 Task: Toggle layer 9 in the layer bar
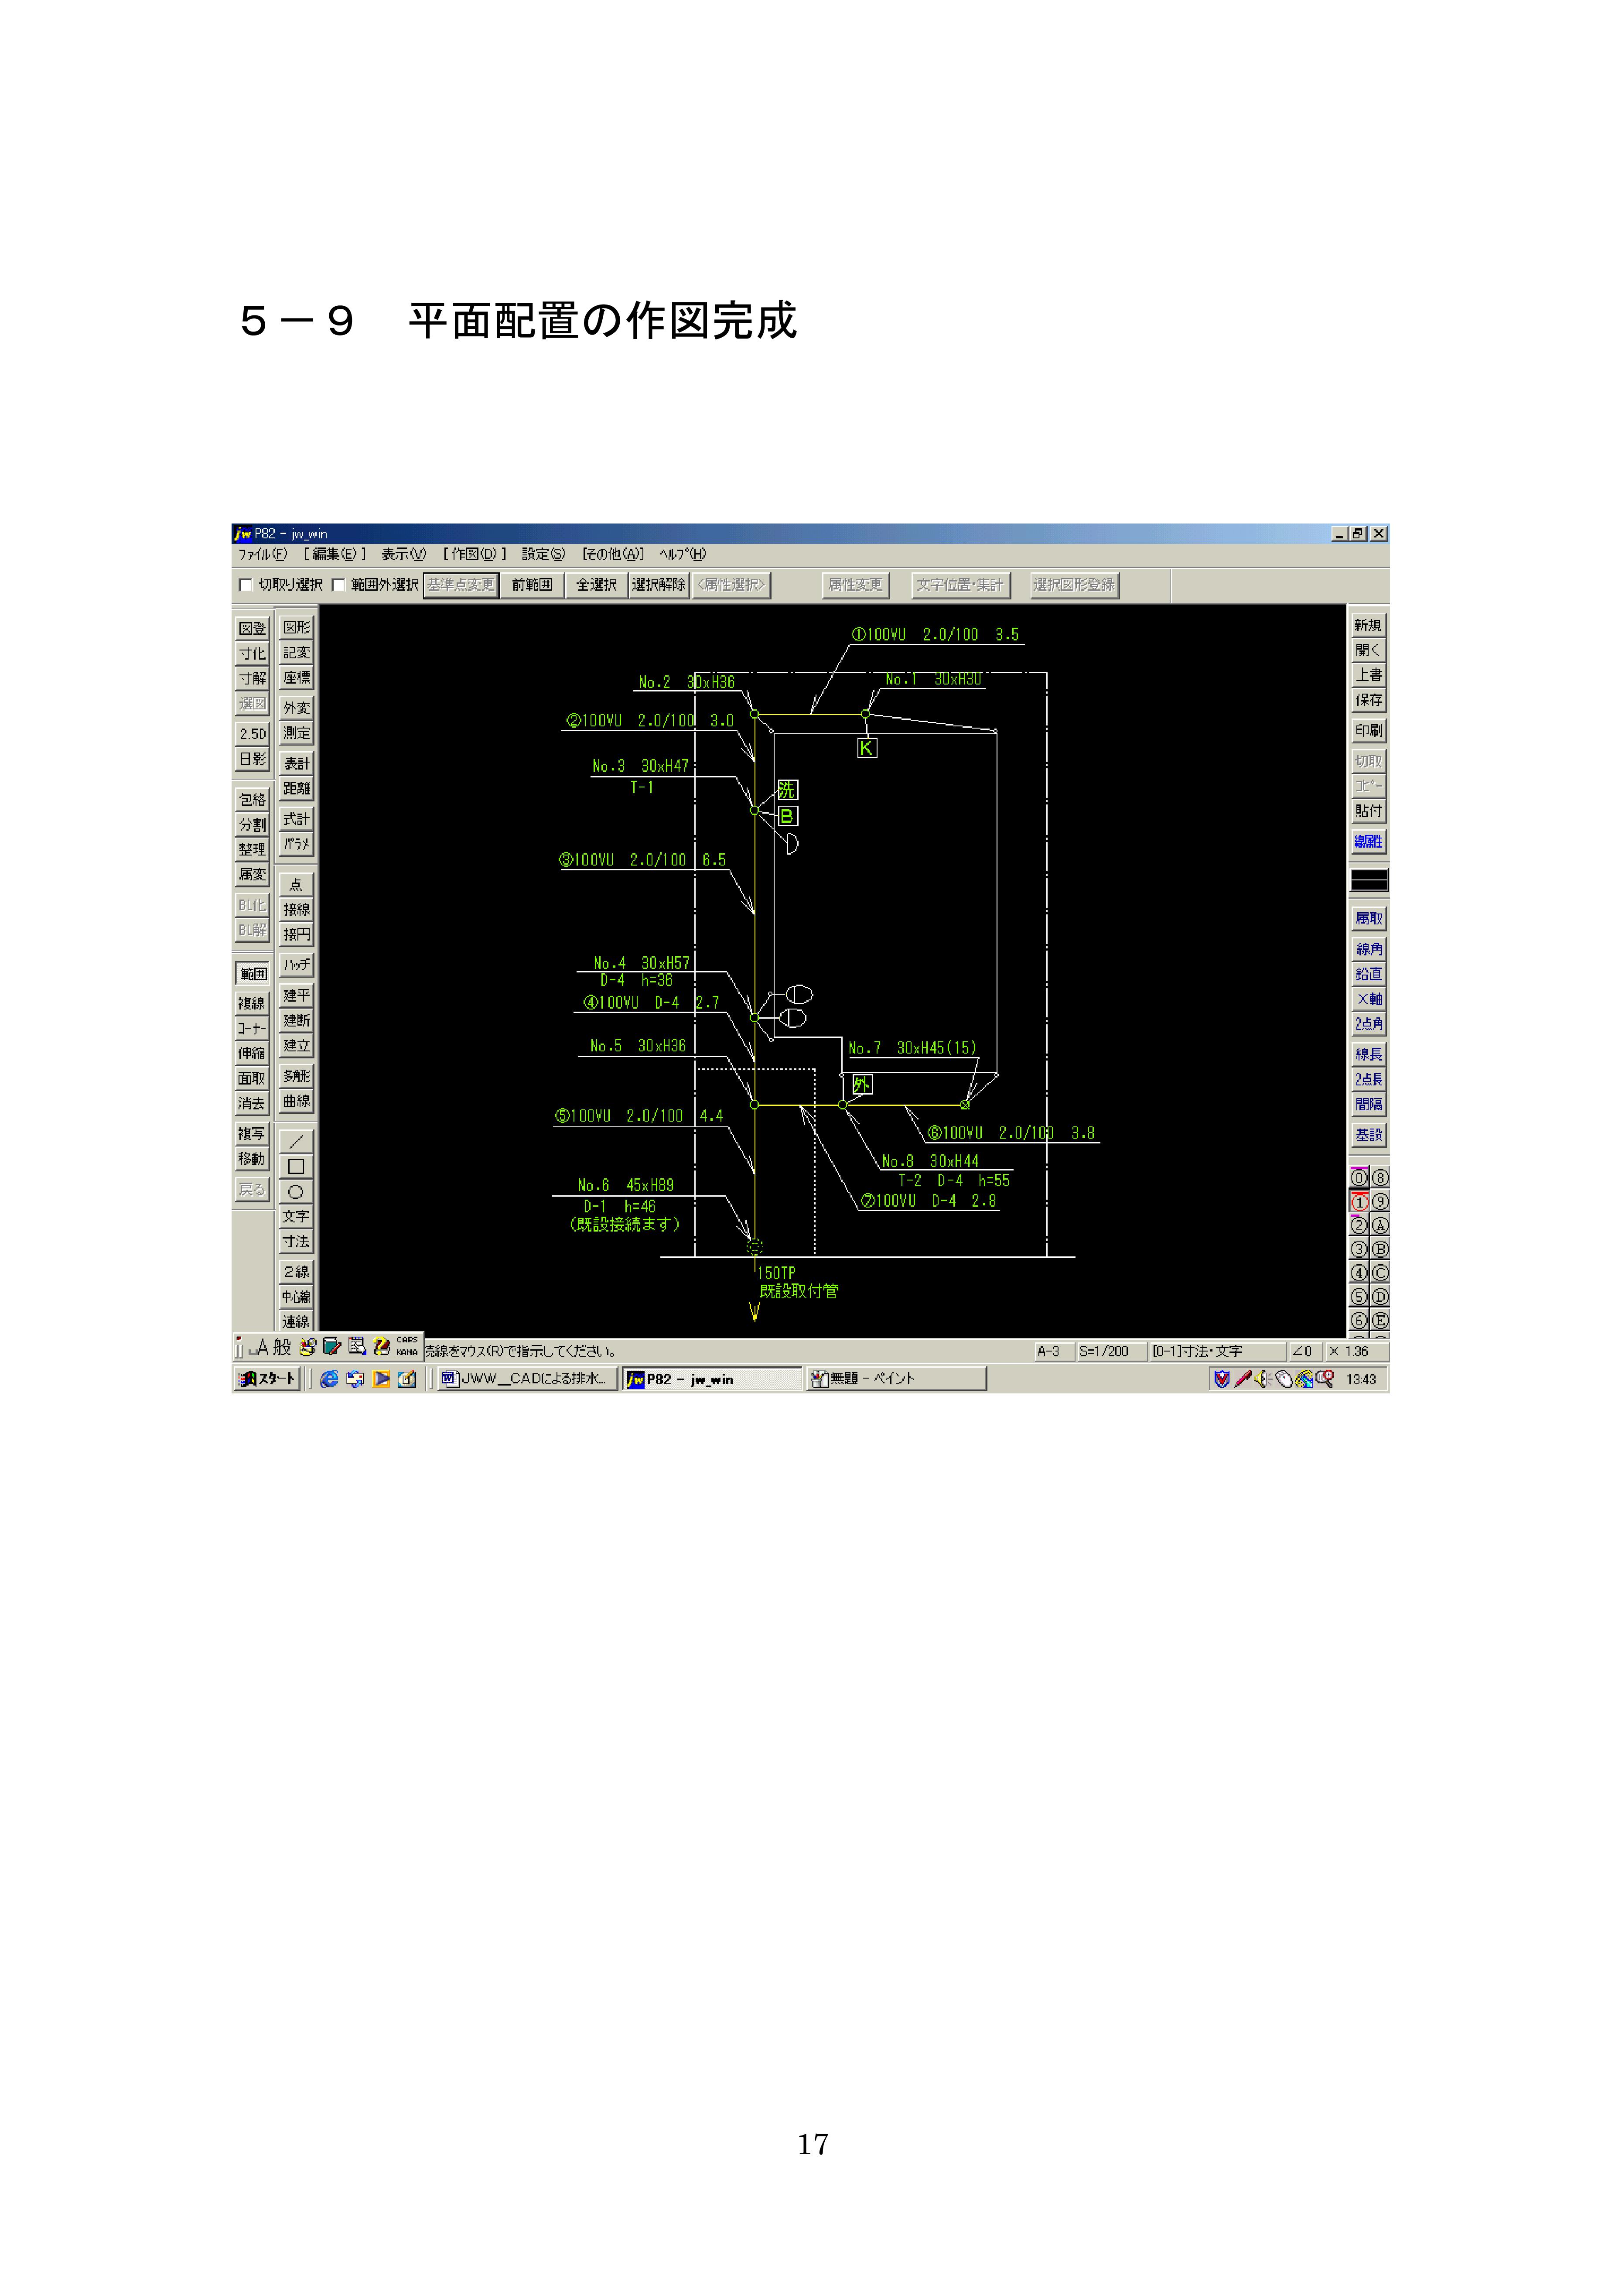pyautogui.click(x=1380, y=1202)
